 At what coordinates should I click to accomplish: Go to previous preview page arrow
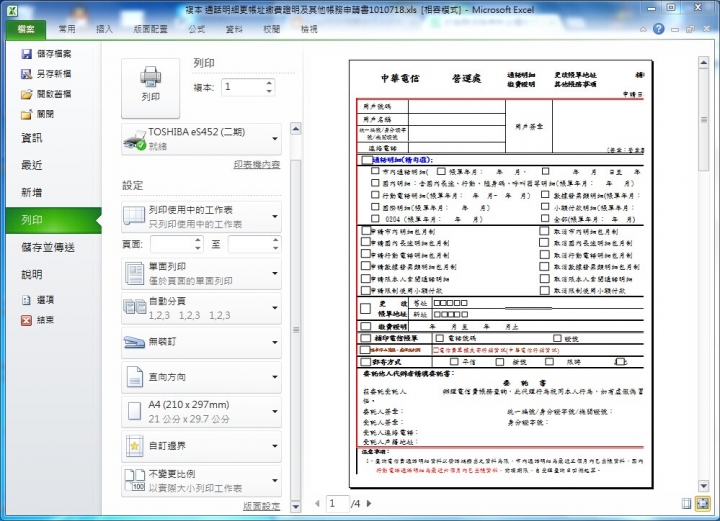(317, 504)
